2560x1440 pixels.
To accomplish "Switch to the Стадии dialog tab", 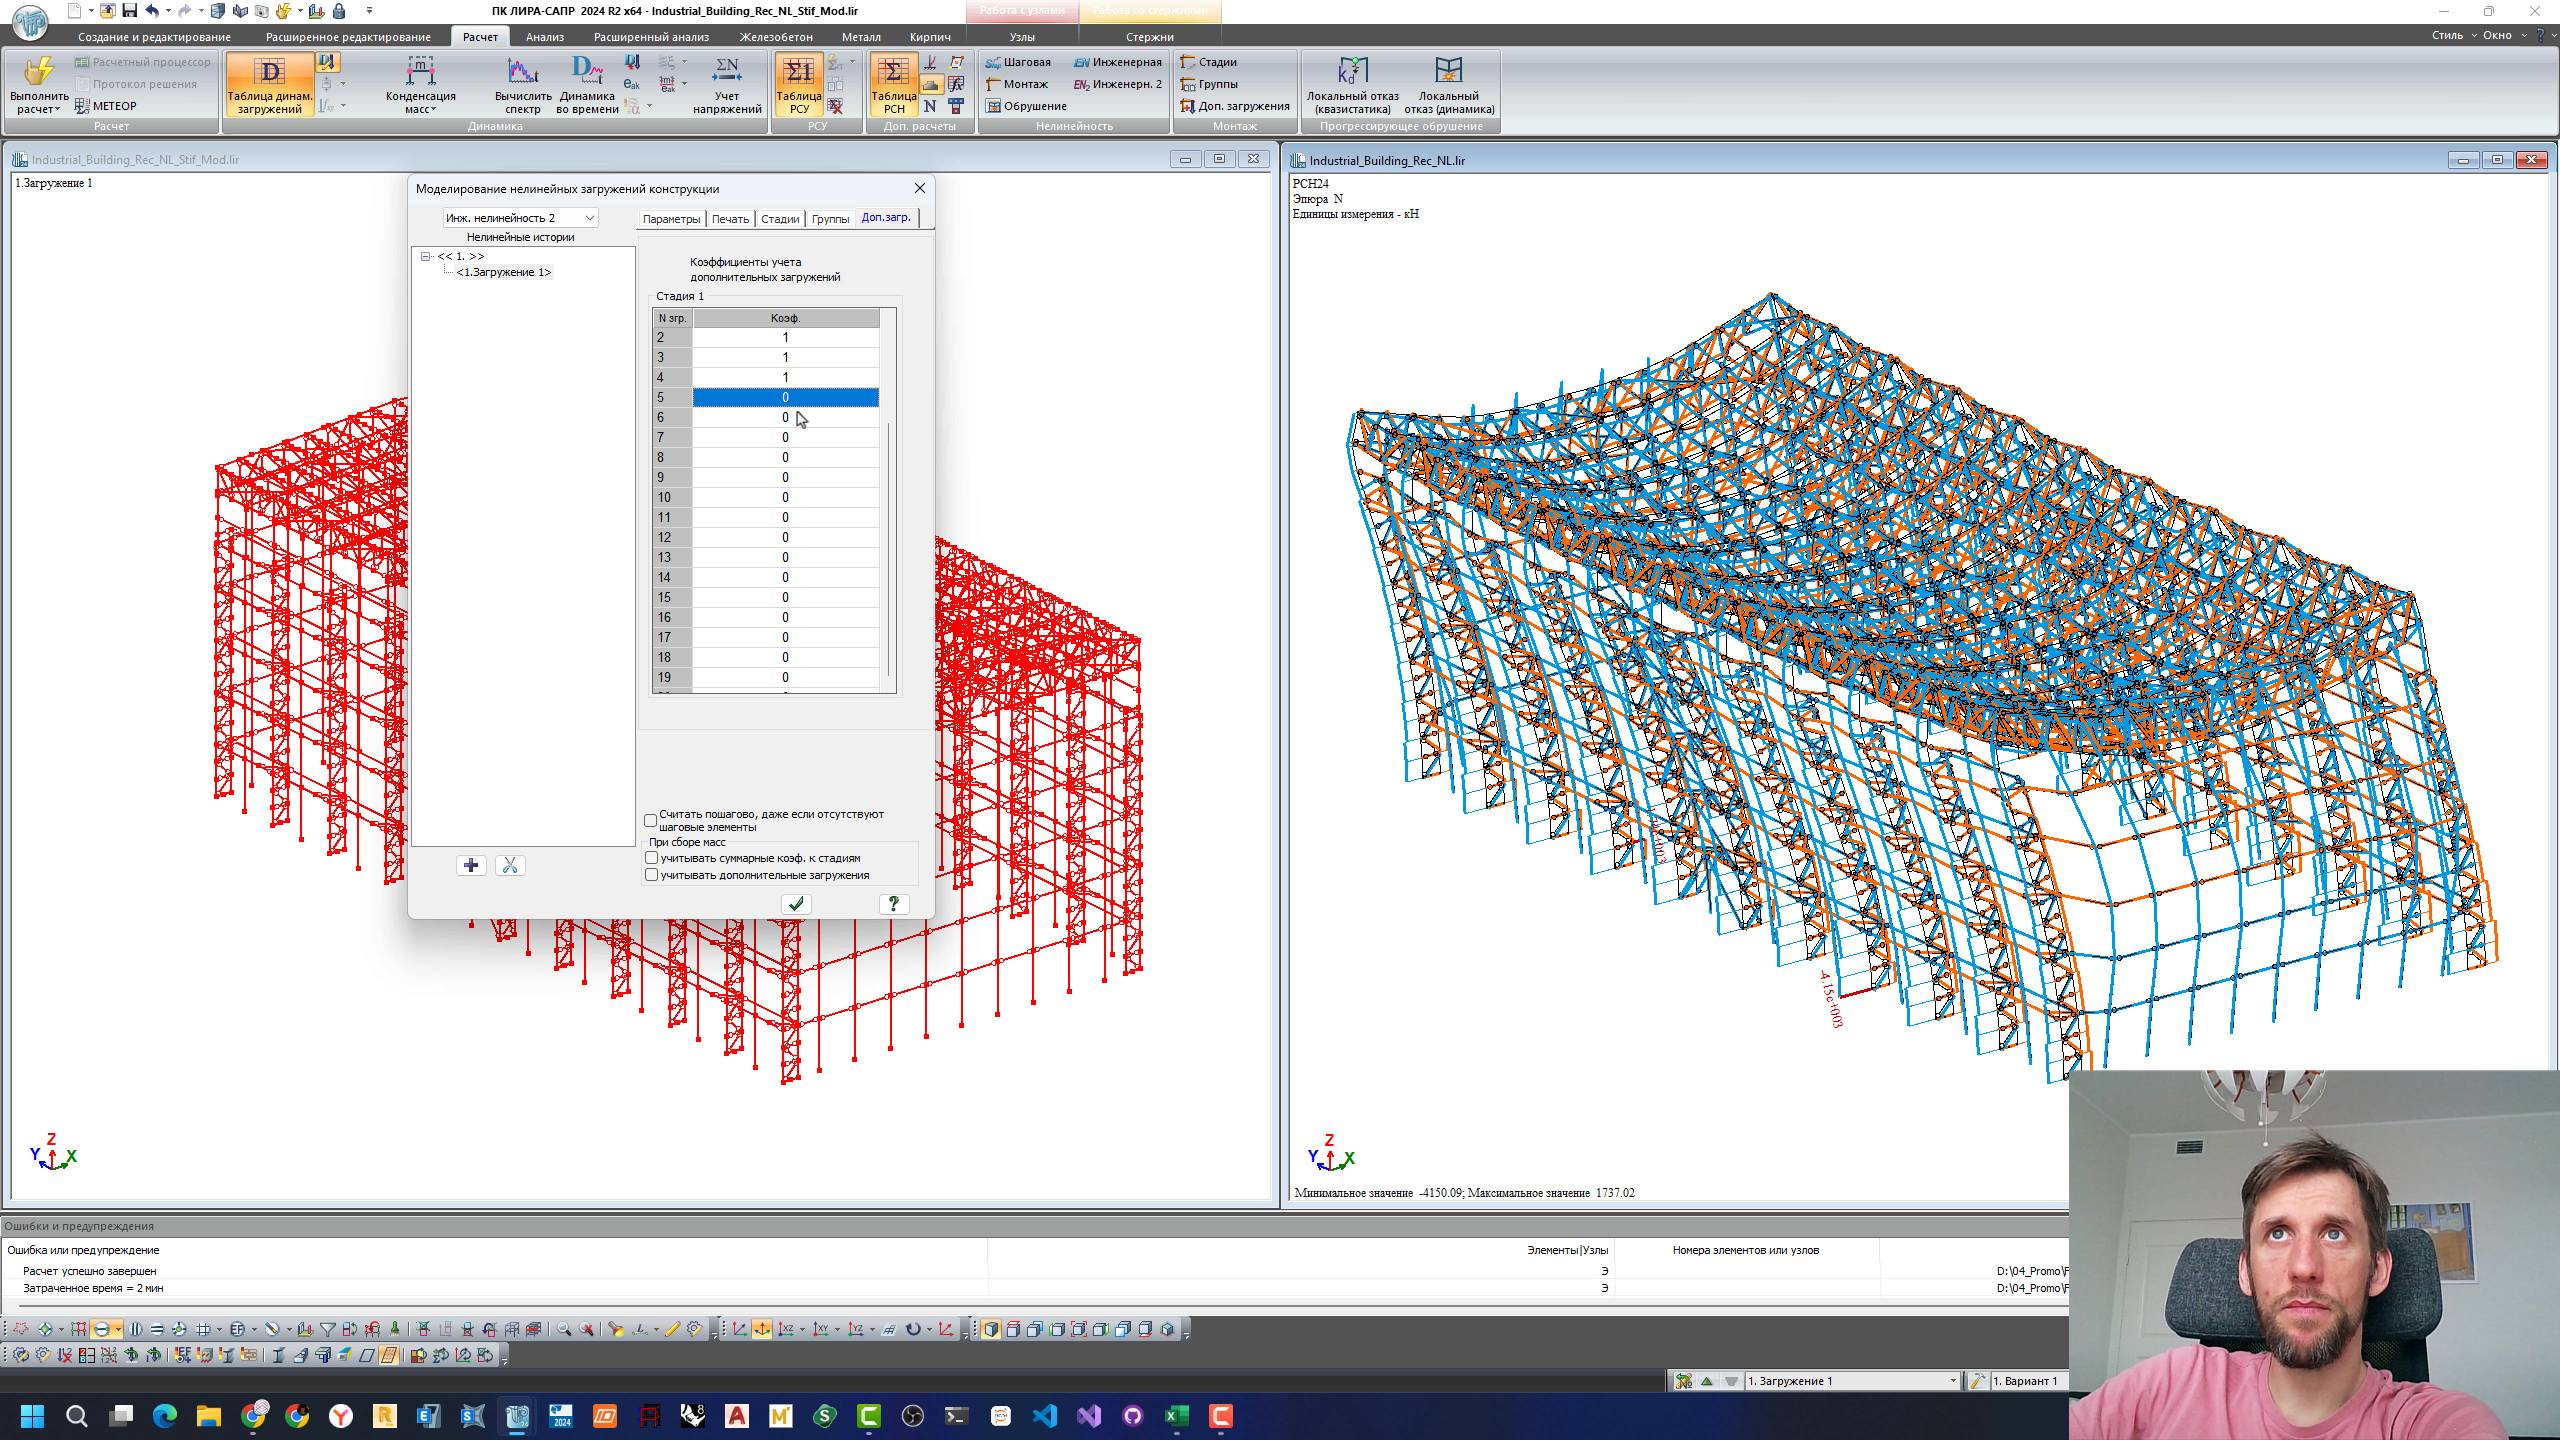I will pos(779,219).
